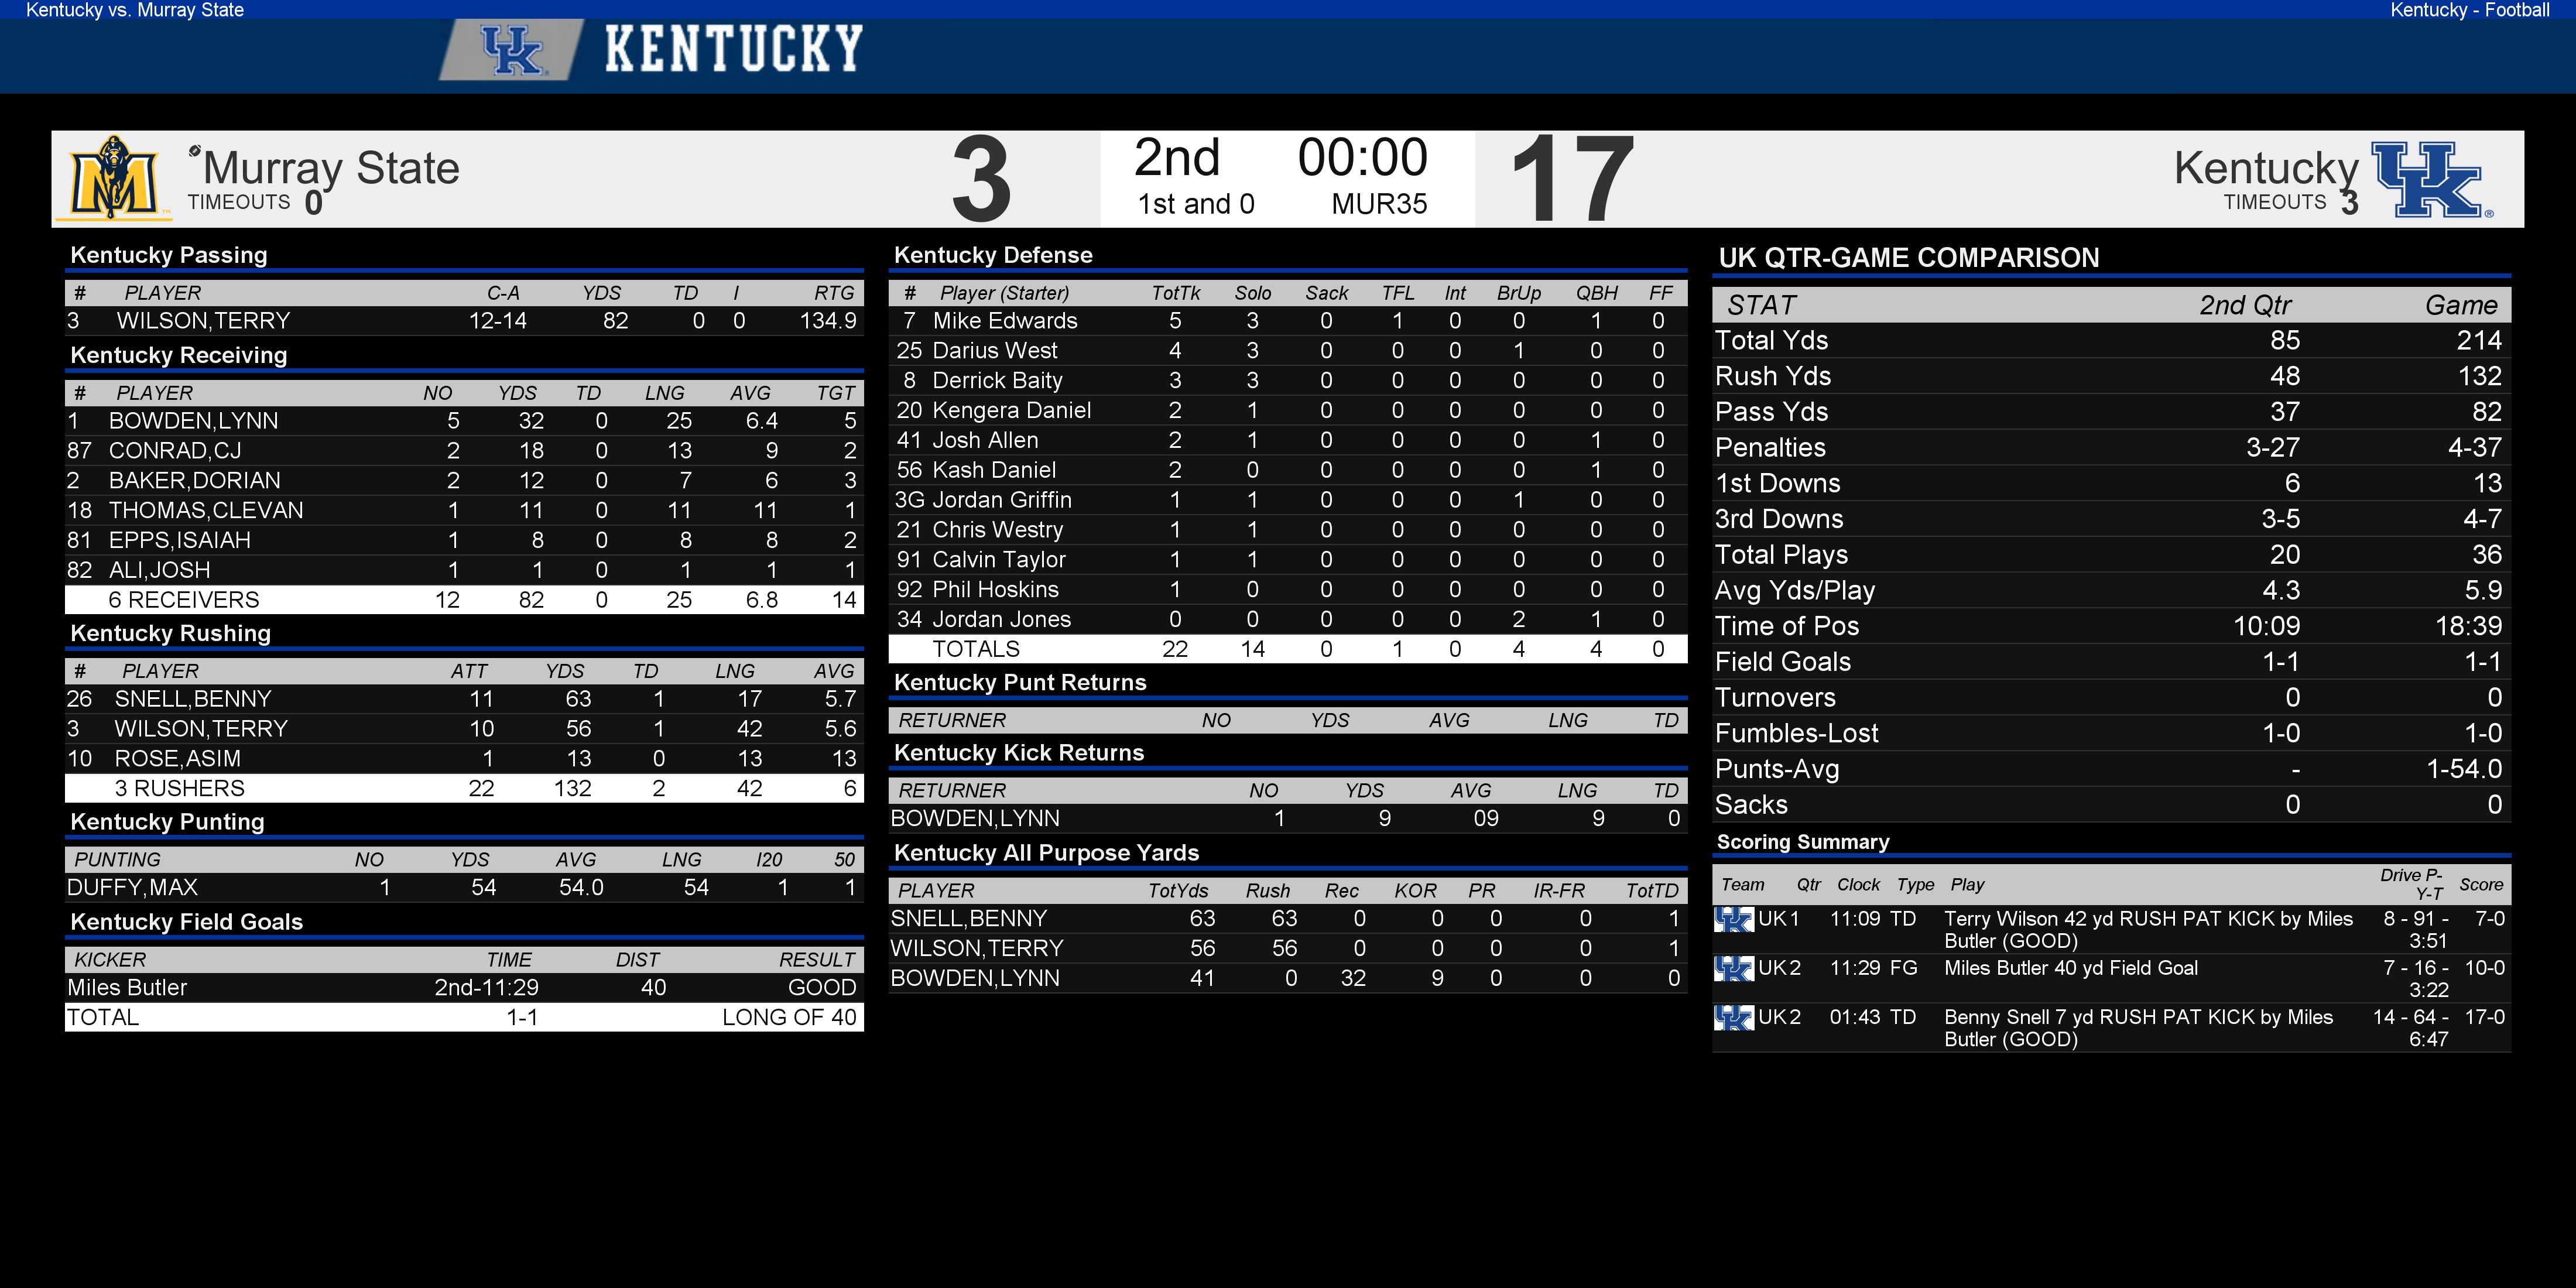2576x1288 pixels.
Task: Open the UK QTR-GAME COMPARISON heading
Action: click(1908, 258)
